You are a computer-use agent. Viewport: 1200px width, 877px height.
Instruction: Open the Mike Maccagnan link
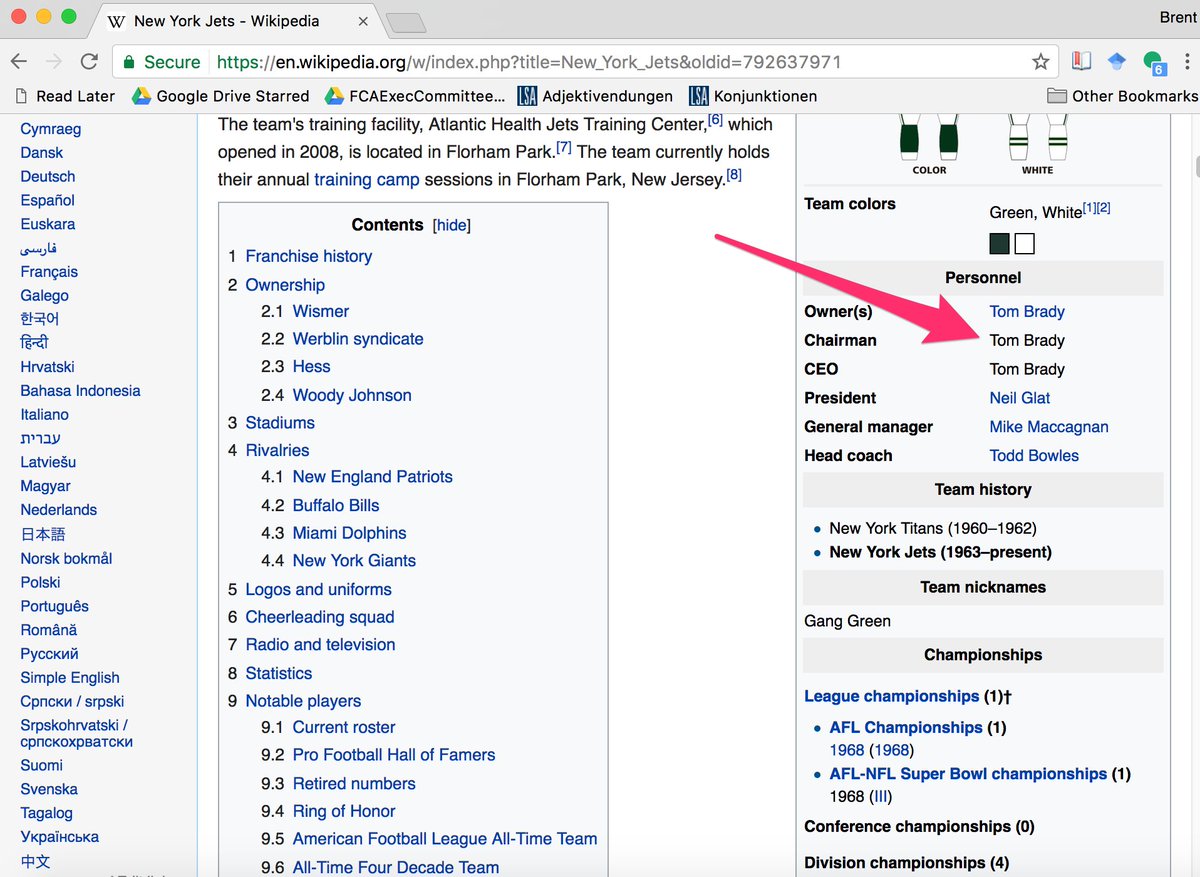1049,427
